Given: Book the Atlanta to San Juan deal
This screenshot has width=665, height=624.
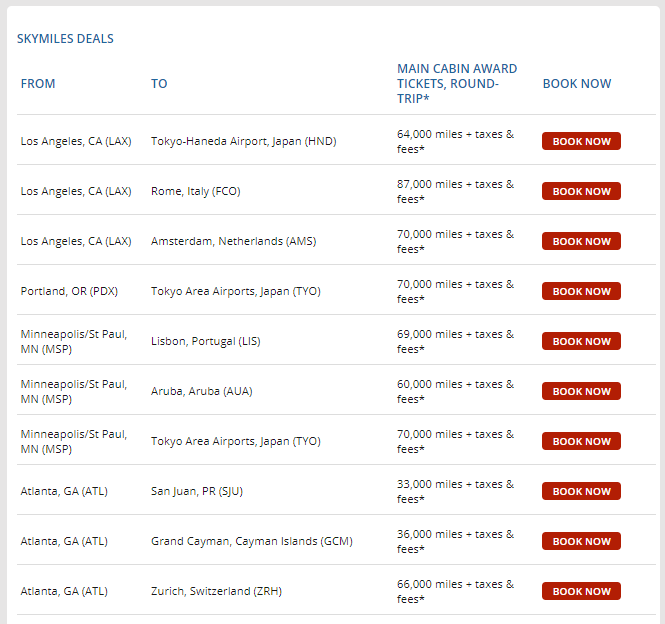Looking at the screenshot, I should [581, 492].
